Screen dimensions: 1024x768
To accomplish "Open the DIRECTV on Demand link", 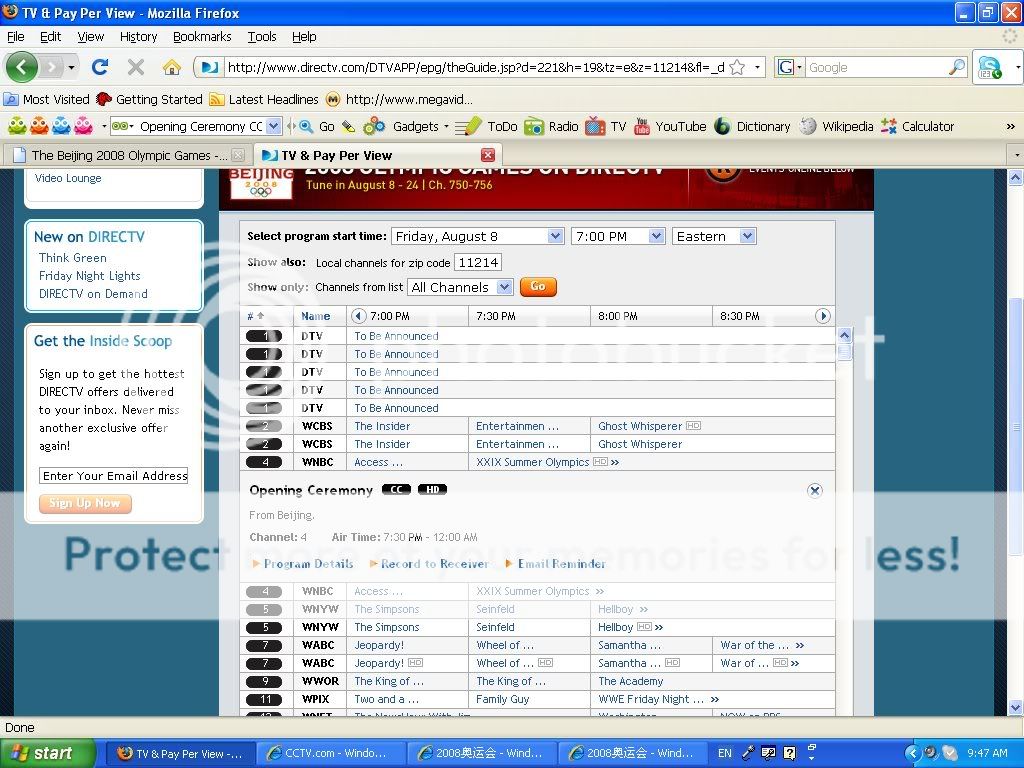I will tap(93, 294).
